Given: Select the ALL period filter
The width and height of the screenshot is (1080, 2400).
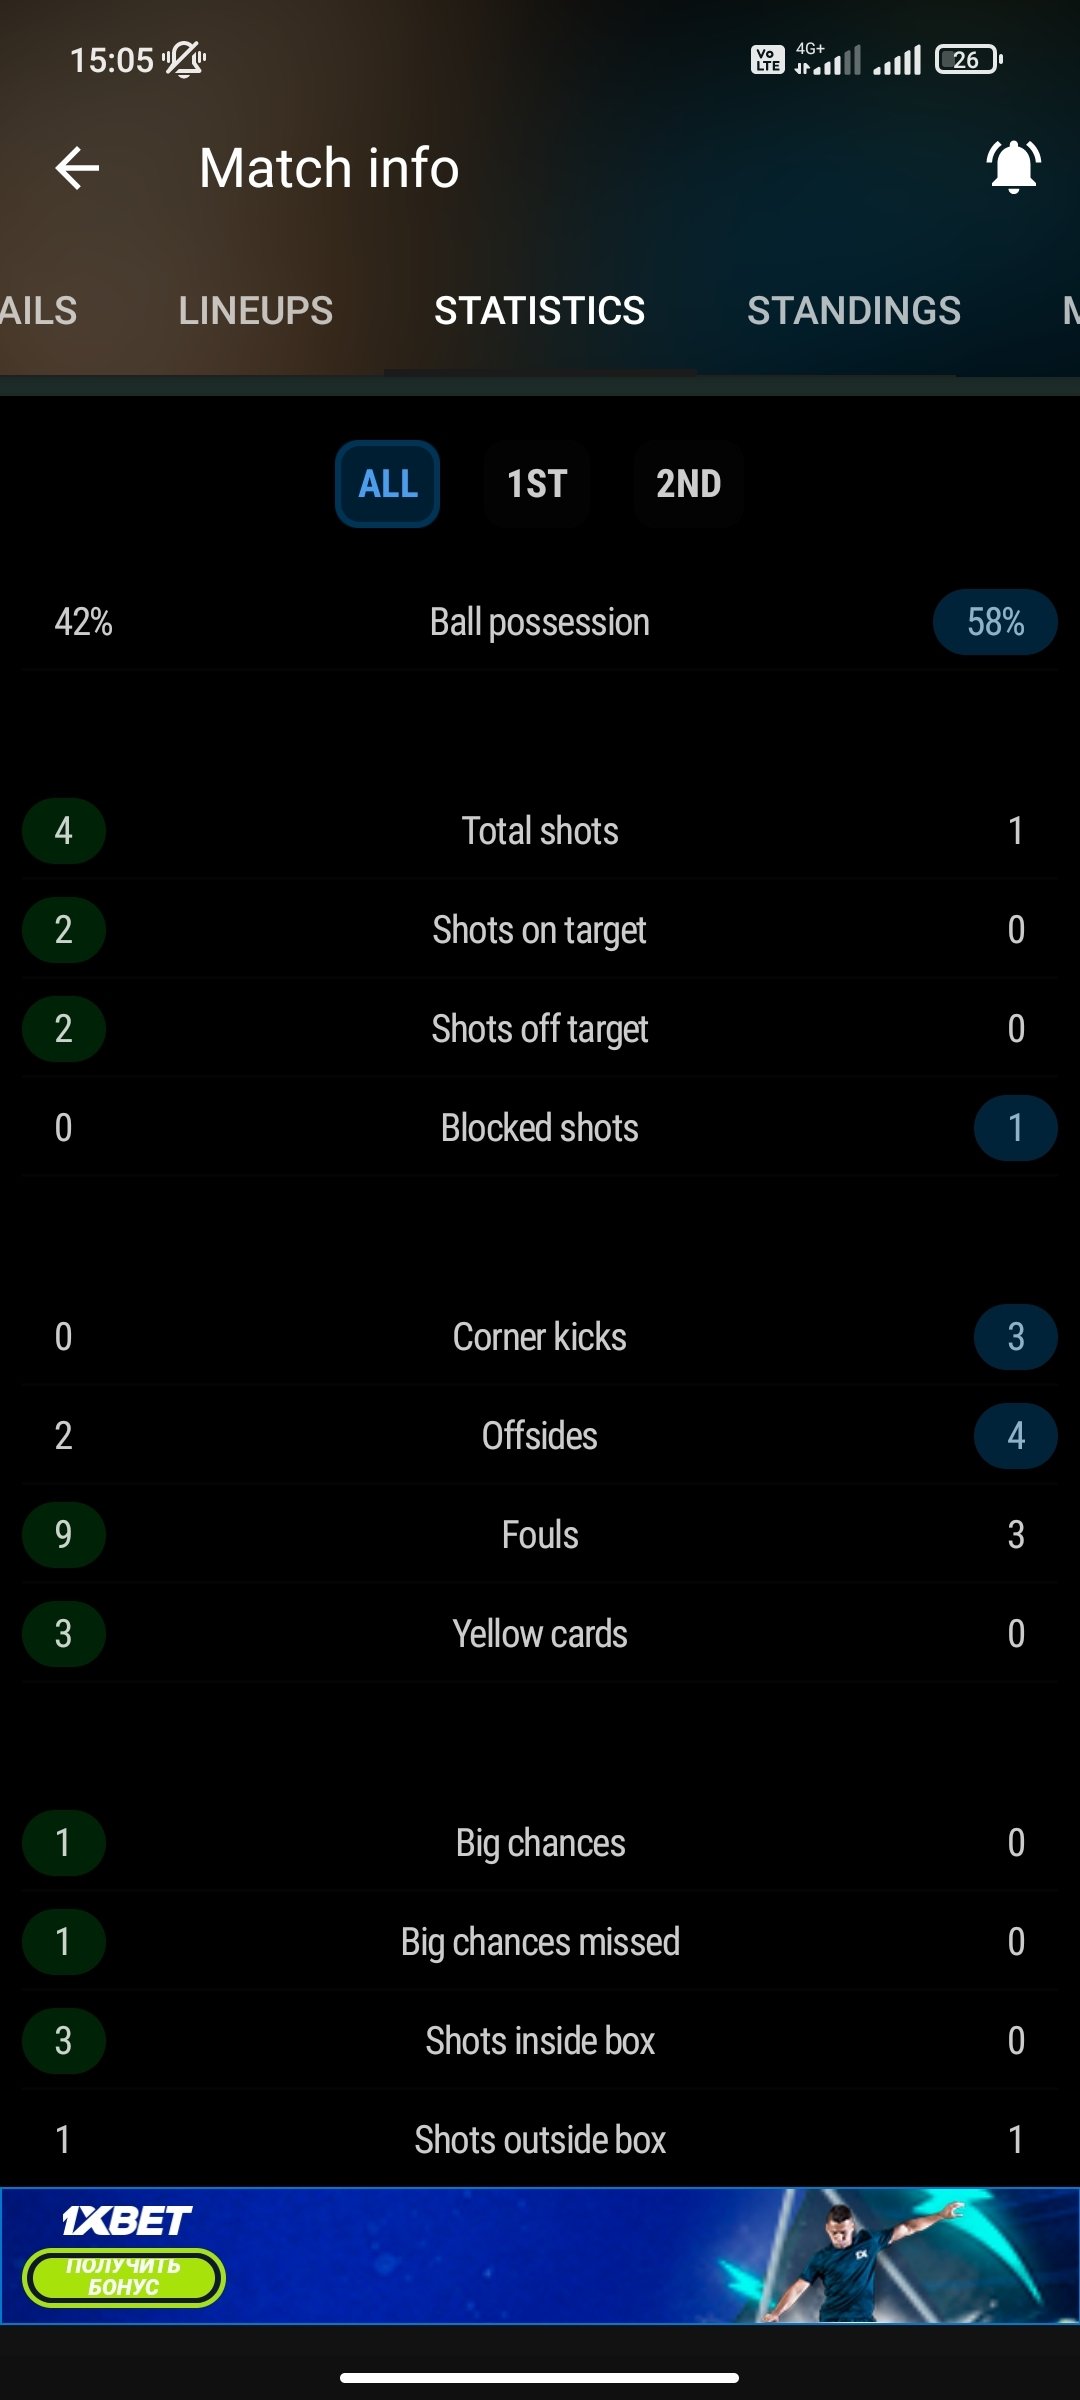Looking at the screenshot, I should [x=388, y=484].
